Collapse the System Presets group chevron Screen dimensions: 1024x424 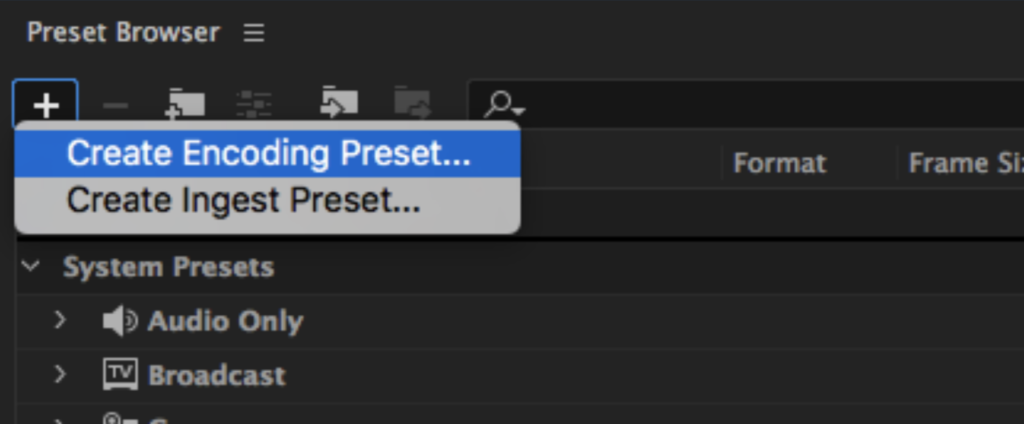tap(31, 266)
